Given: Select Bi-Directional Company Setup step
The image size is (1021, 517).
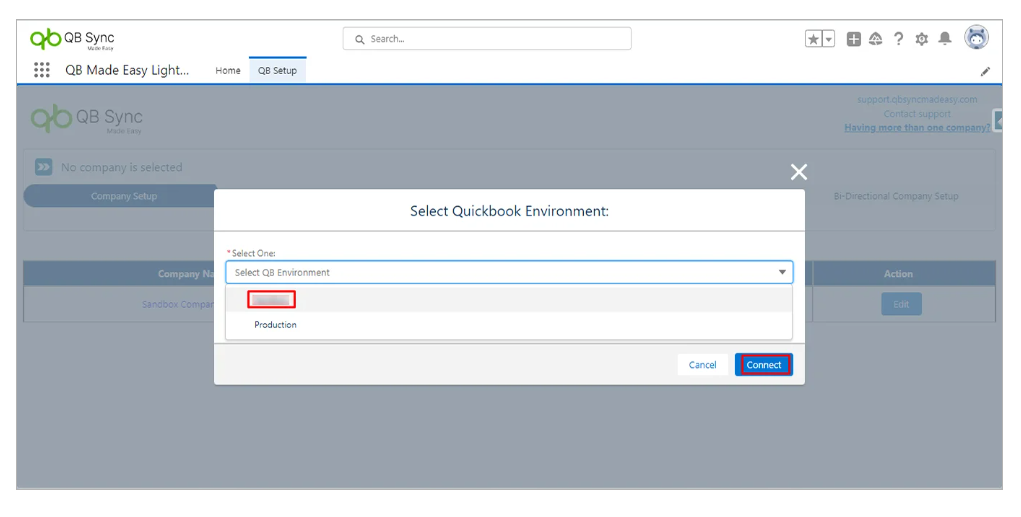Looking at the screenshot, I should [896, 196].
